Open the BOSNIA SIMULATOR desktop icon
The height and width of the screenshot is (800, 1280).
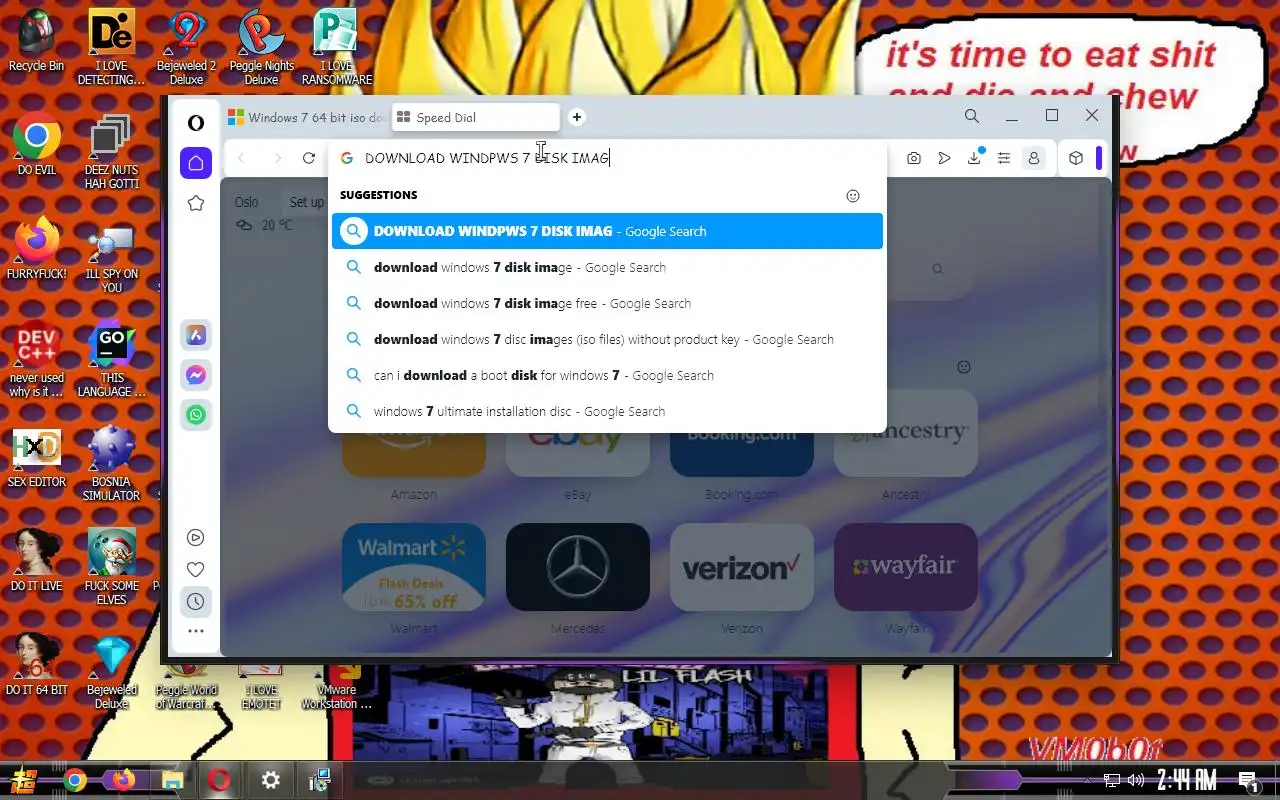tap(112, 463)
